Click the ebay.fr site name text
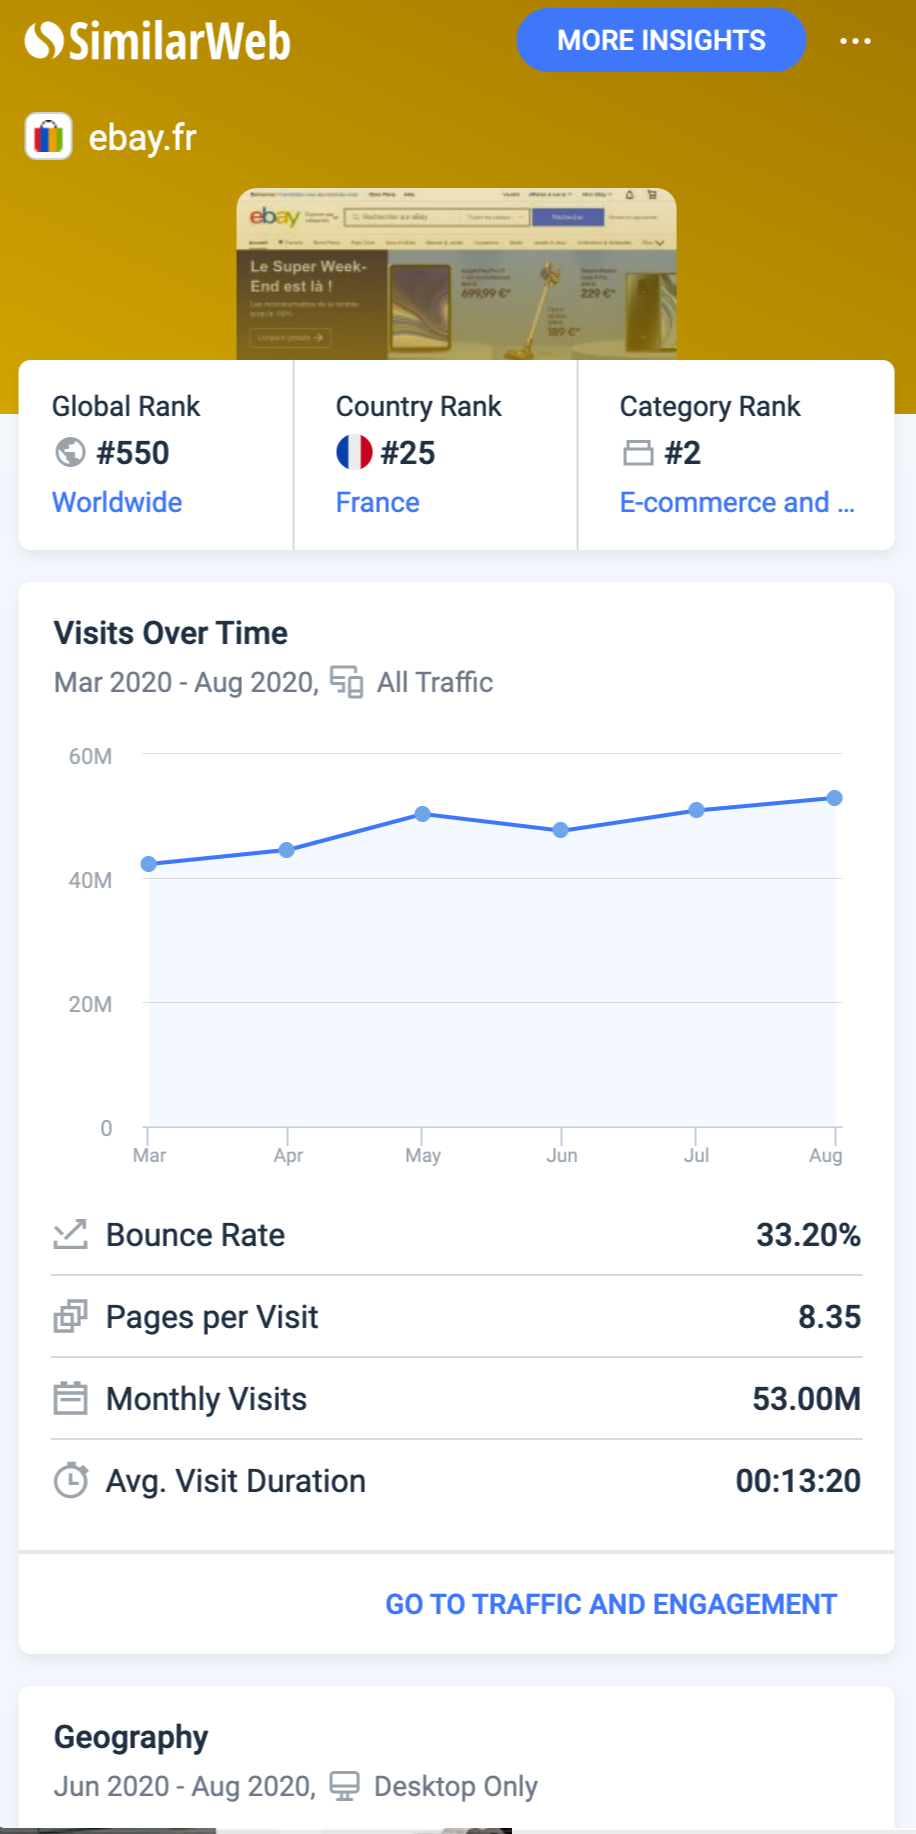The width and height of the screenshot is (916, 1834). tap(143, 137)
